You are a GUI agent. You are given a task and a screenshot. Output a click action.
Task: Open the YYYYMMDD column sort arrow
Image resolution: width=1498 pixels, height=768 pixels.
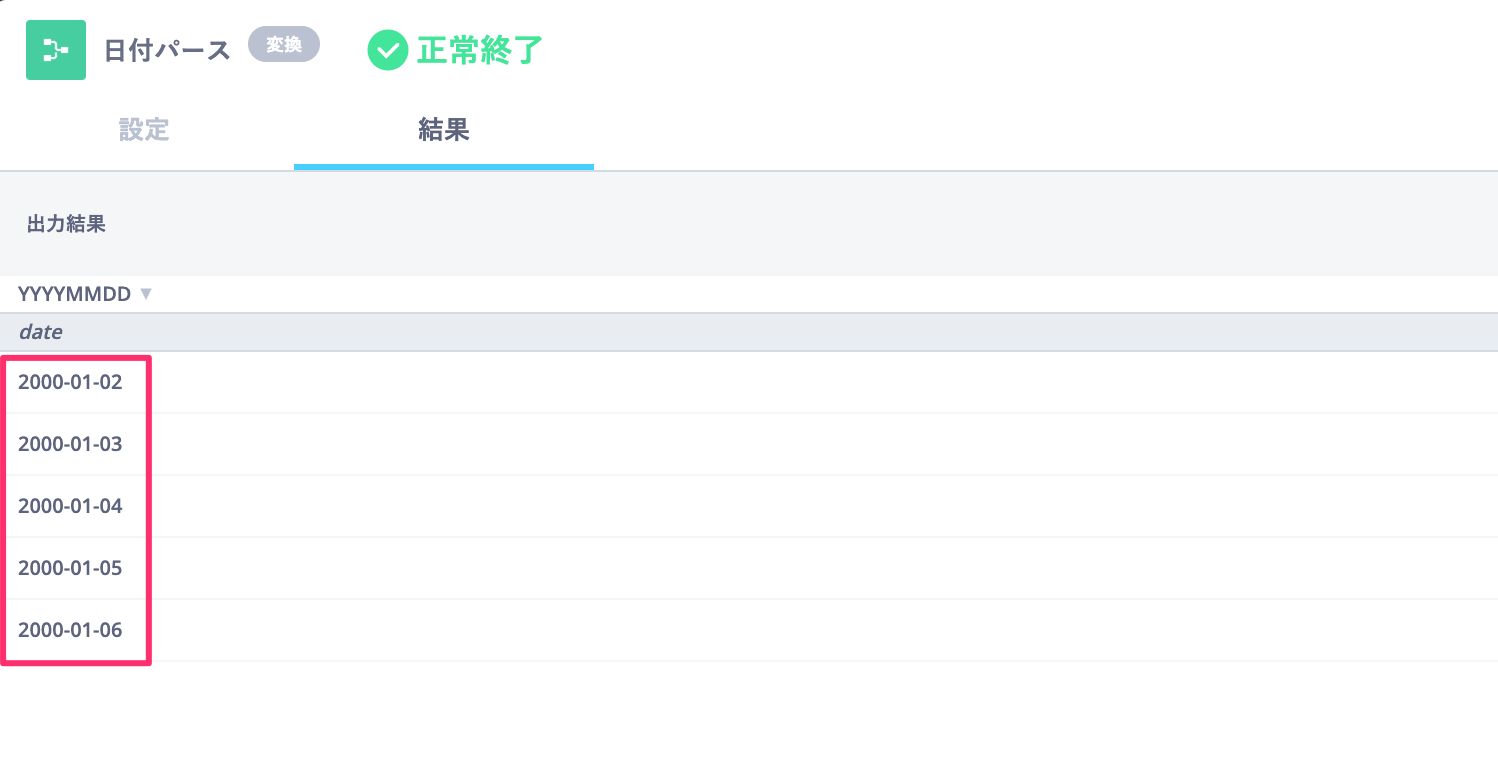(146, 294)
